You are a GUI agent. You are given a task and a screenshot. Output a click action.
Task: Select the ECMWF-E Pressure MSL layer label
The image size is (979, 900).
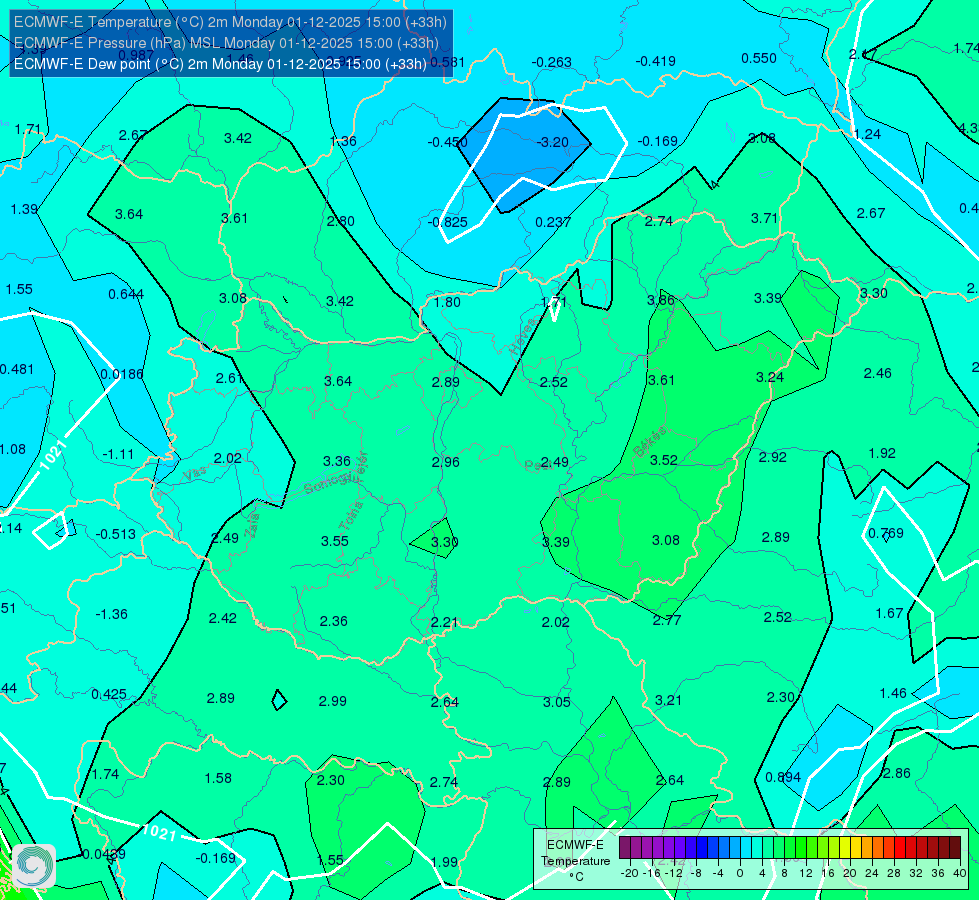226,43
